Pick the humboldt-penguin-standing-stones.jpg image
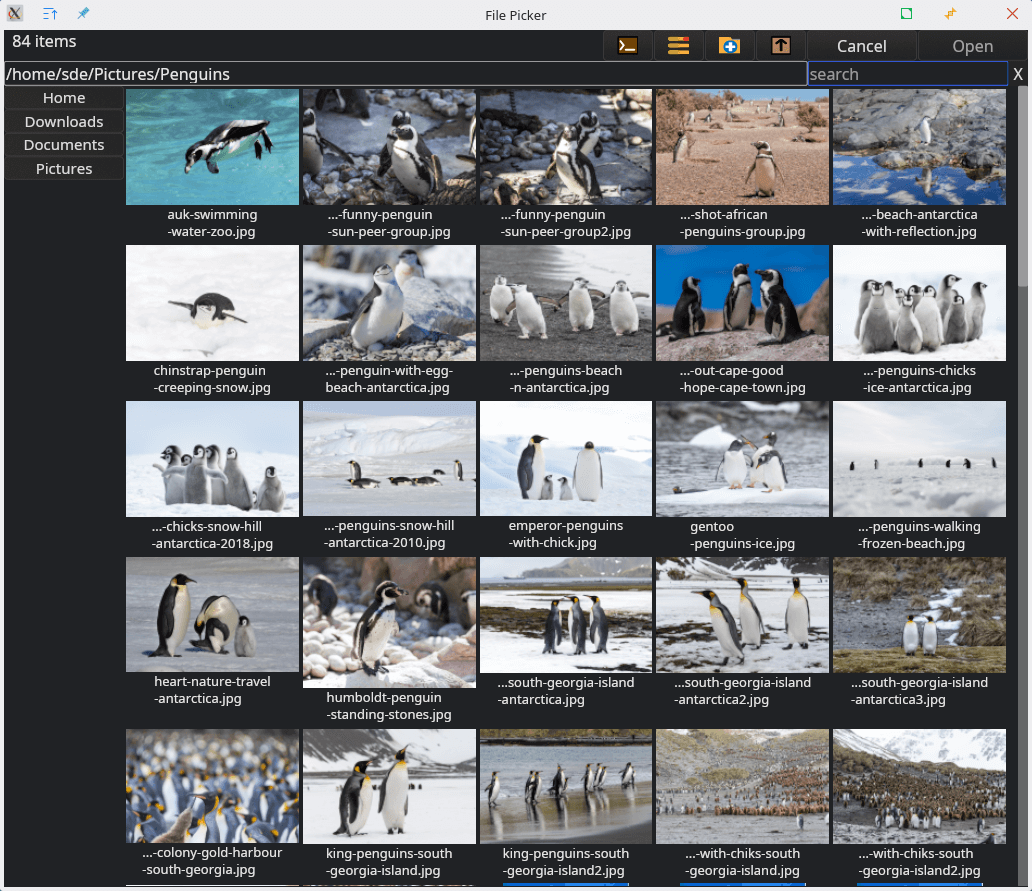 point(389,623)
